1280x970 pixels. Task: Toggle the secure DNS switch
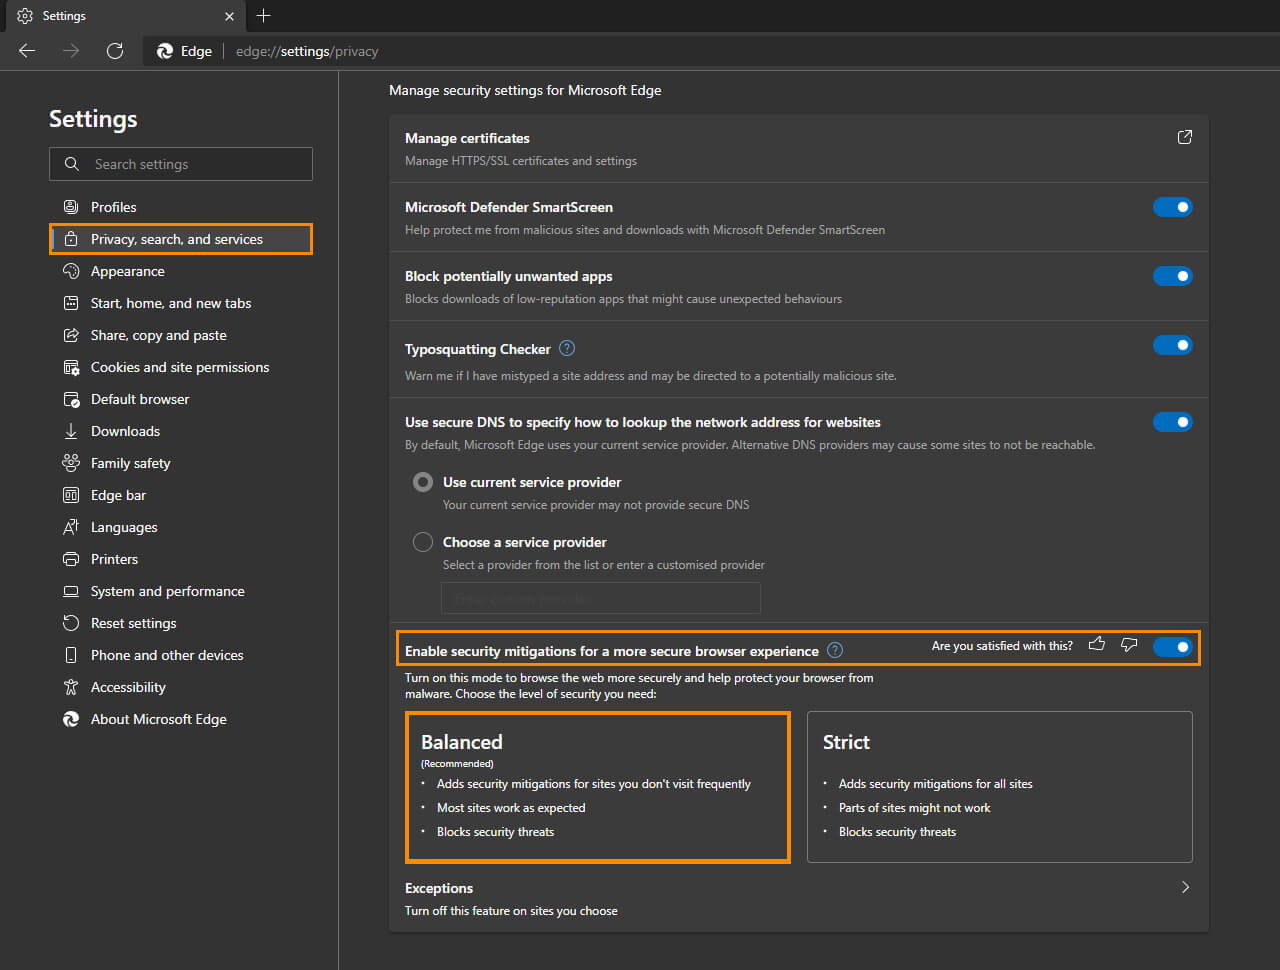1173,422
